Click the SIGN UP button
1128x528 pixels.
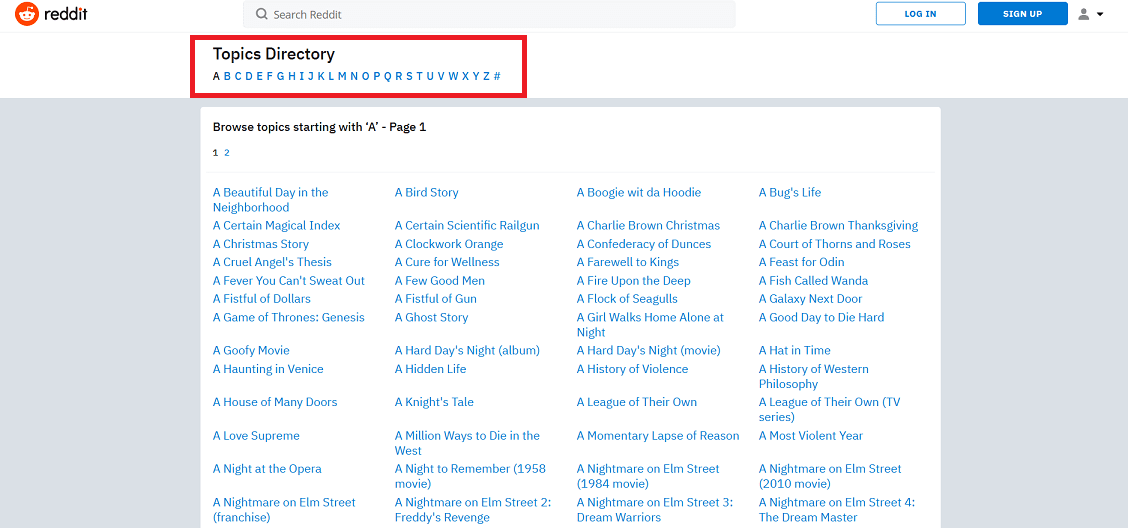pos(1022,14)
